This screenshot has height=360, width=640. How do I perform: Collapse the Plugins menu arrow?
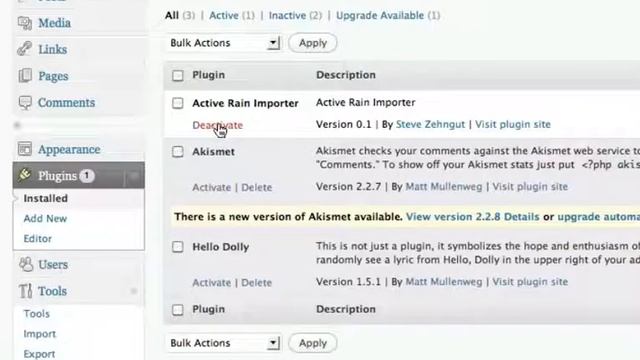tap(133, 176)
